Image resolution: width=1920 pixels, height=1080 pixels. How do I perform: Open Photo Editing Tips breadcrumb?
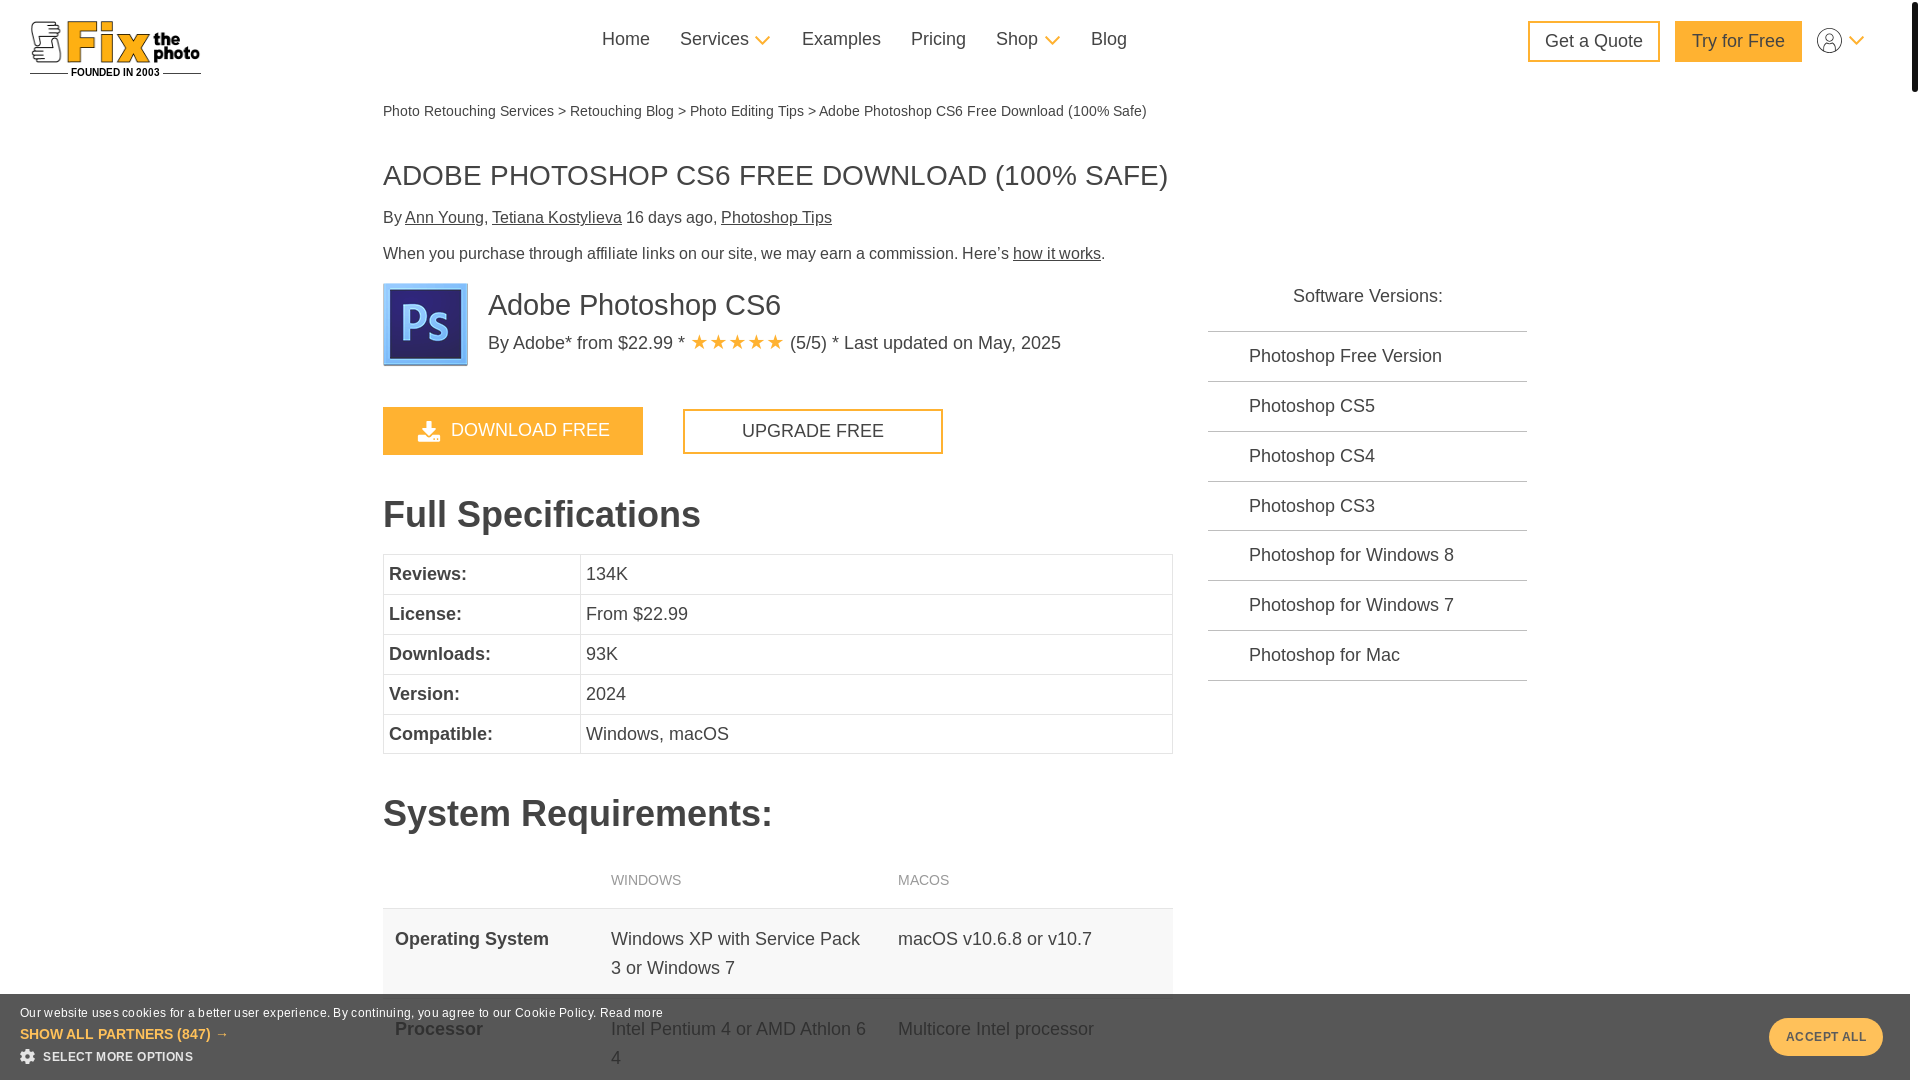[747, 111]
